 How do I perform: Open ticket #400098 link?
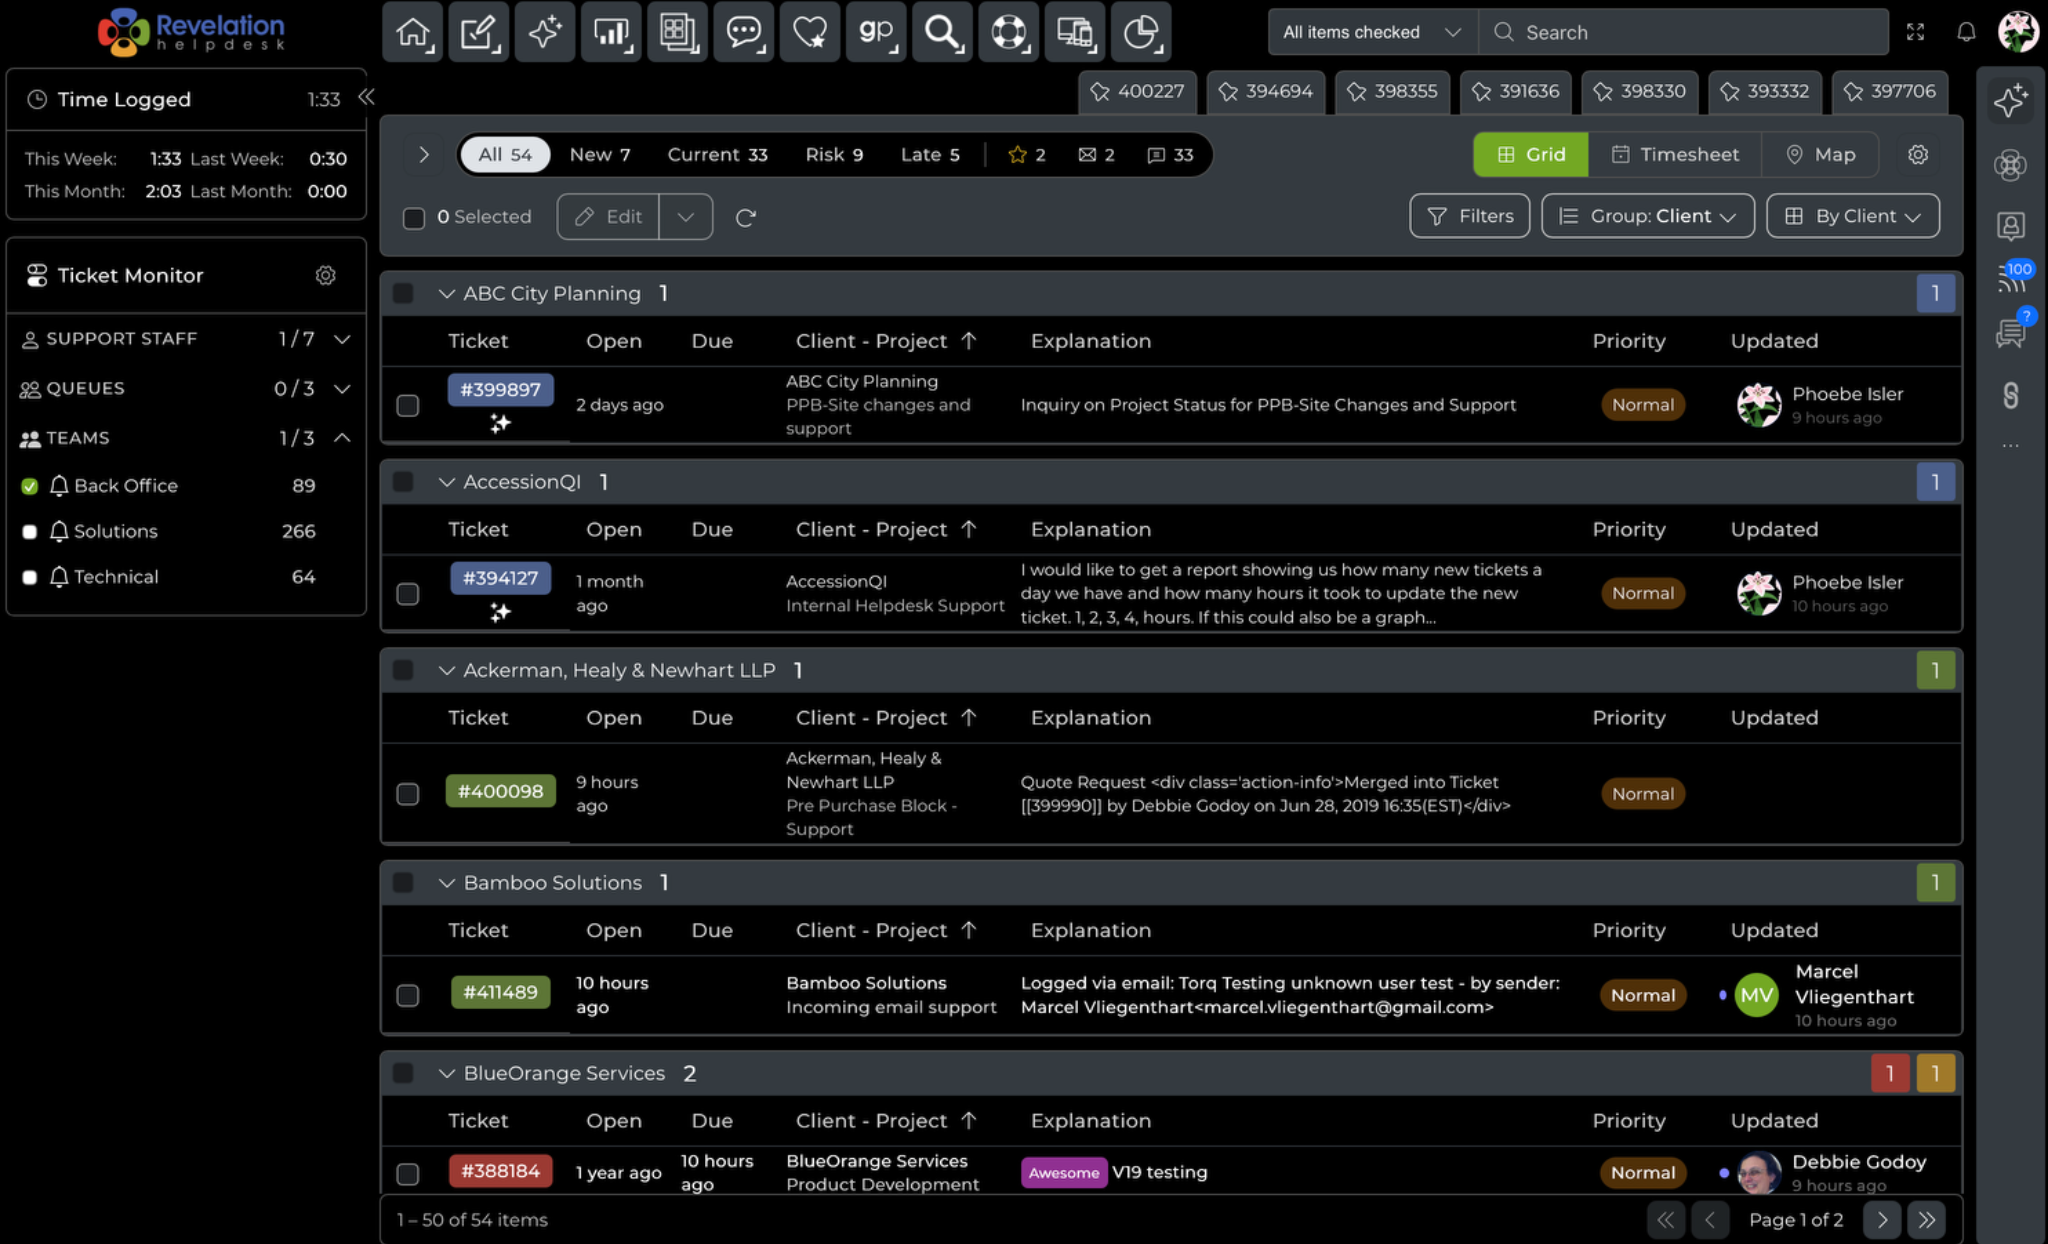pyautogui.click(x=500, y=792)
